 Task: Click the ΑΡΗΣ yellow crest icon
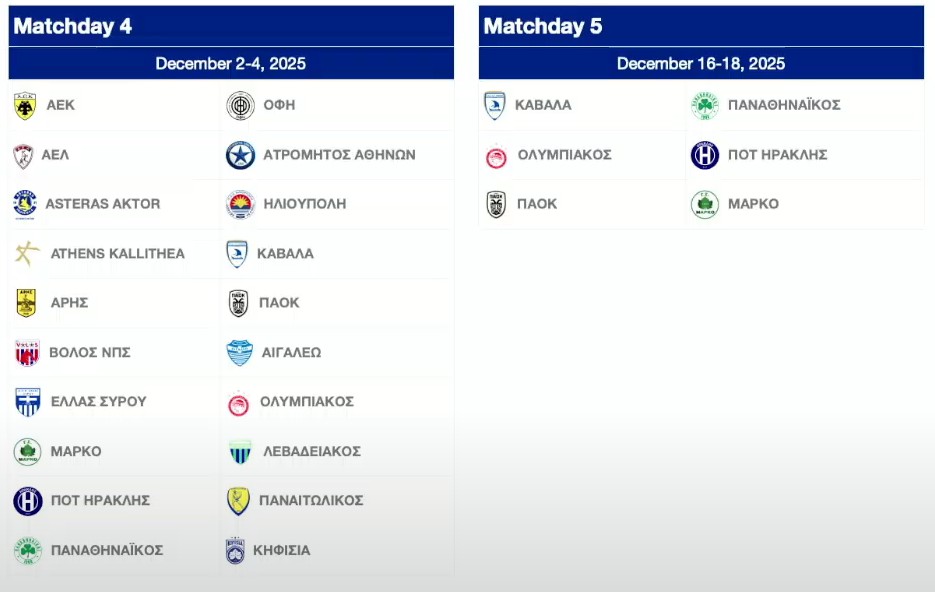(26, 303)
